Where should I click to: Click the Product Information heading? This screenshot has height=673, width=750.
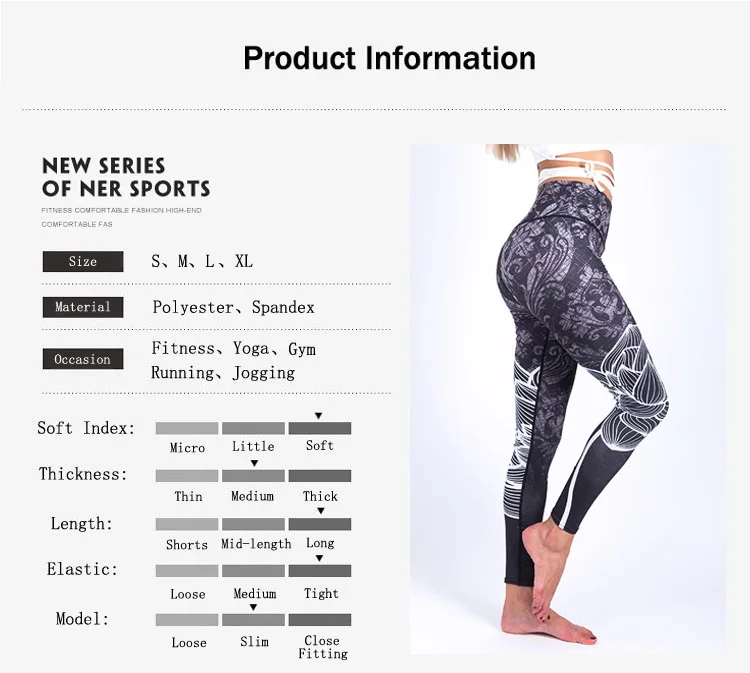(389, 58)
